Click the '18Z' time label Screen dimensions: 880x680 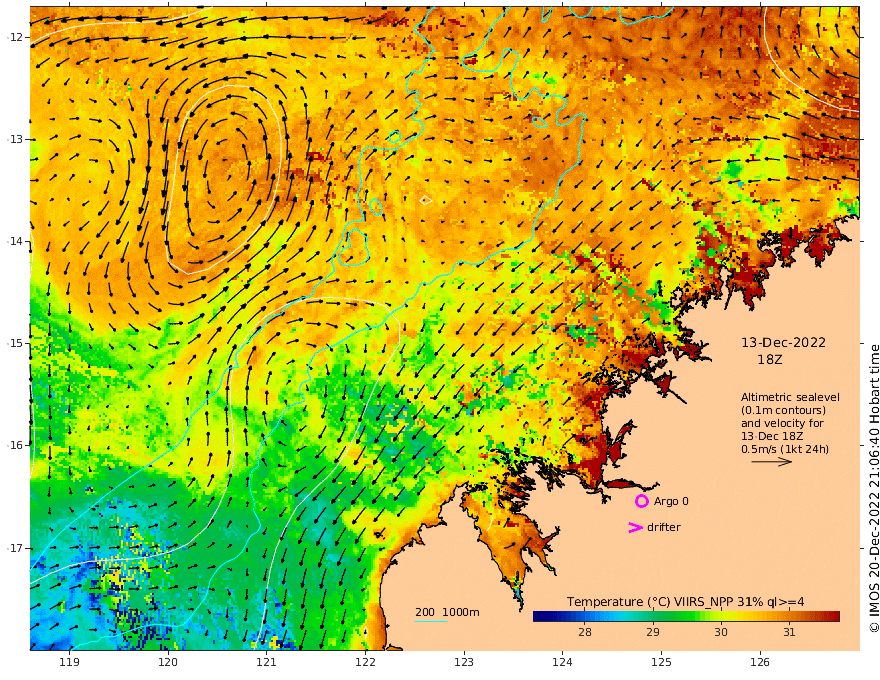pos(769,359)
